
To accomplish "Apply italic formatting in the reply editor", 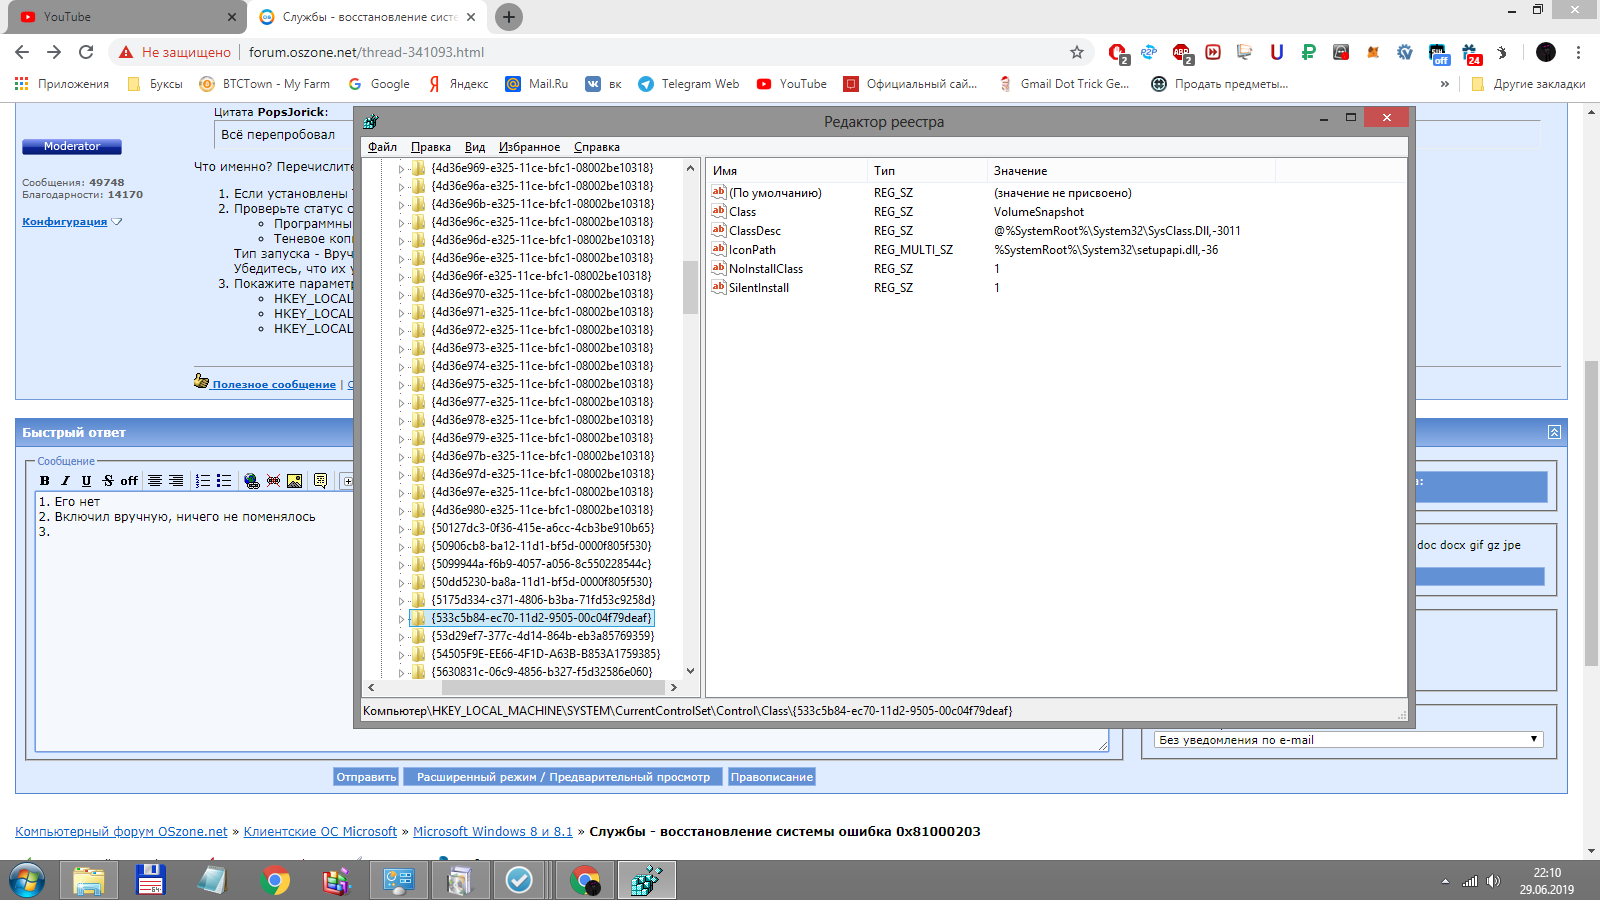I will [65, 481].
